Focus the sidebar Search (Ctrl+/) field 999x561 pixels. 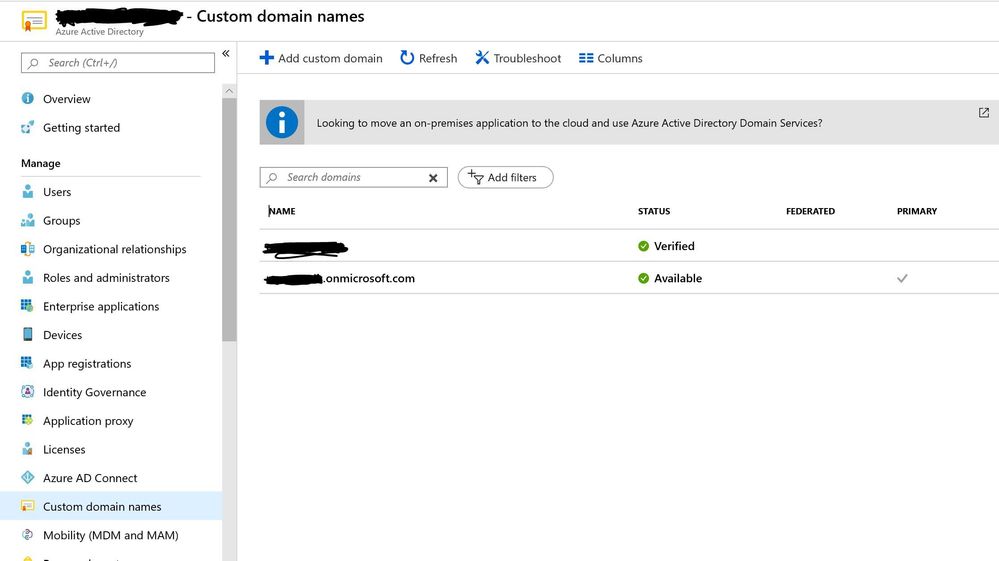point(118,62)
